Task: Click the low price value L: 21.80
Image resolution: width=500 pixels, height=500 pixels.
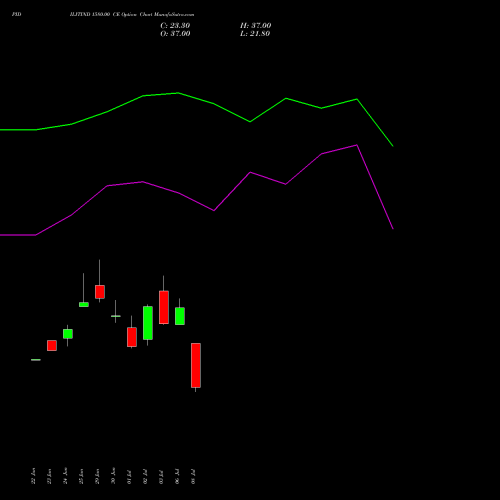Action: coord(255,34)
